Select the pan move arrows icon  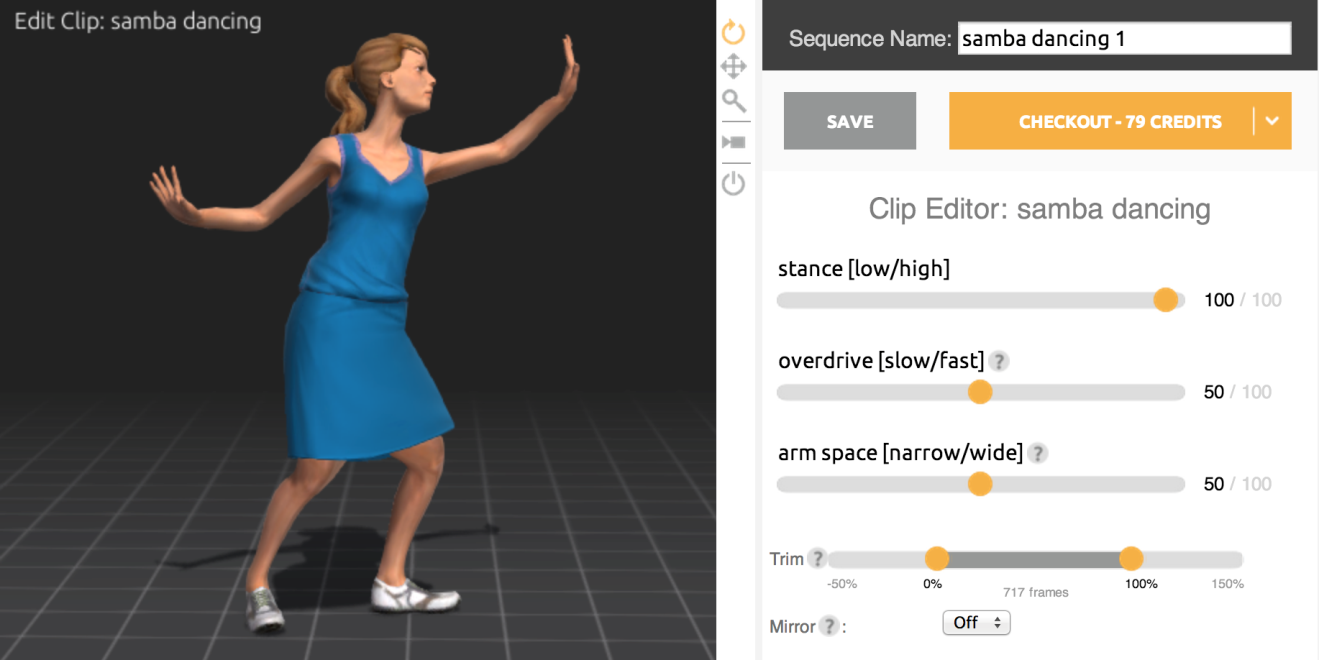click(734, 67)
